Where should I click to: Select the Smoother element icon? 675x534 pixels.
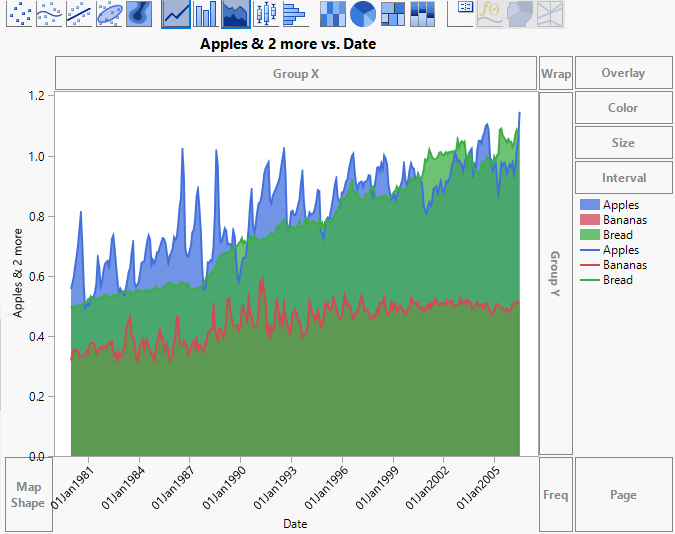pos(50,13)
